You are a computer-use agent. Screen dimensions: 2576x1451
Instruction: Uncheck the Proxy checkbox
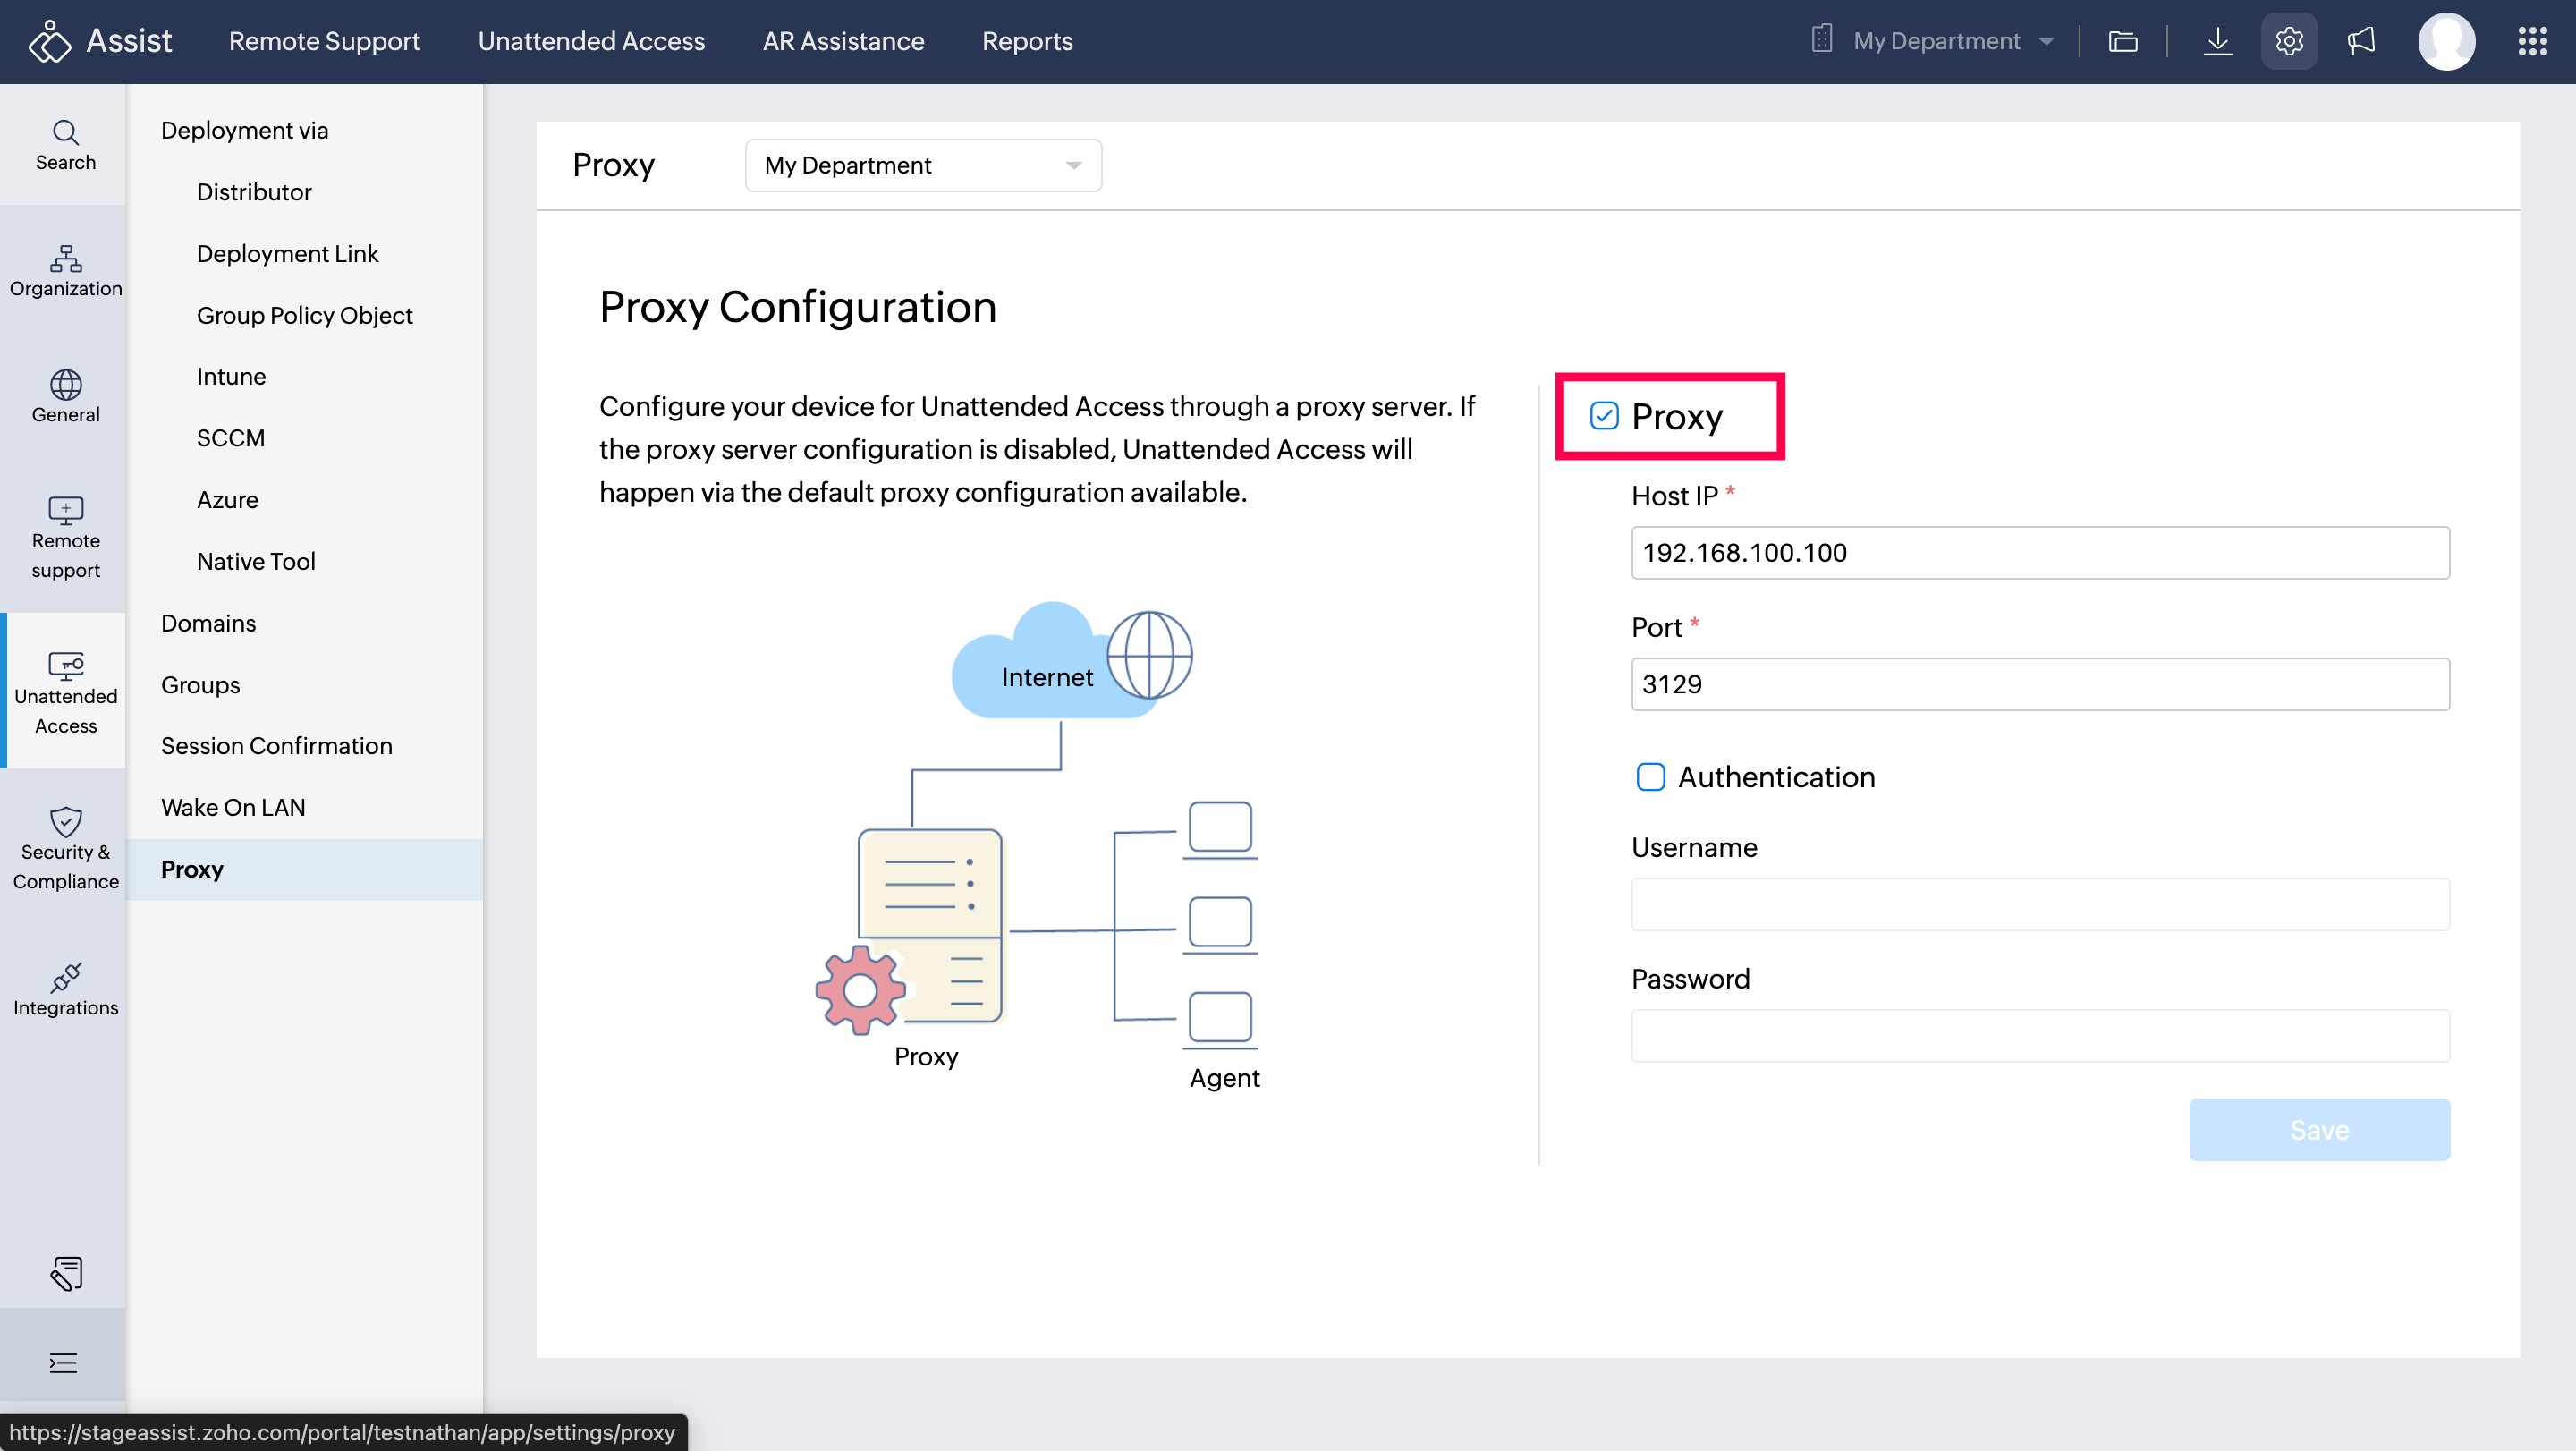[x=1604, y=416]
